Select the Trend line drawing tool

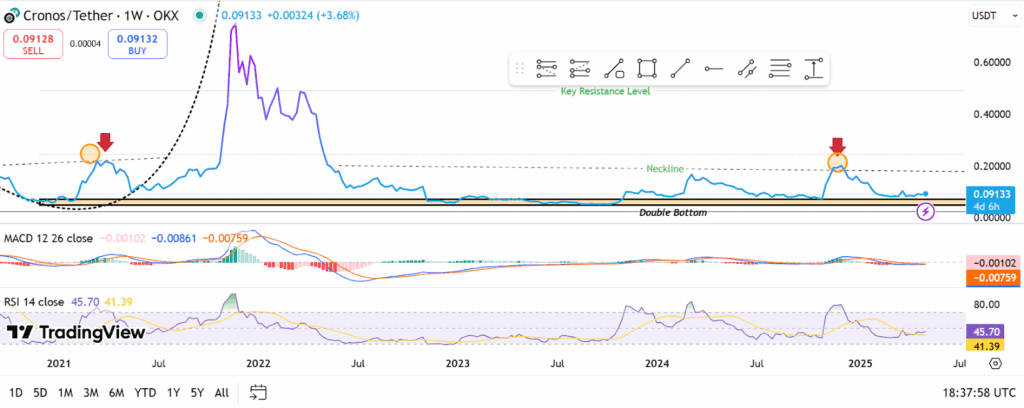click(x=680, y=69)
